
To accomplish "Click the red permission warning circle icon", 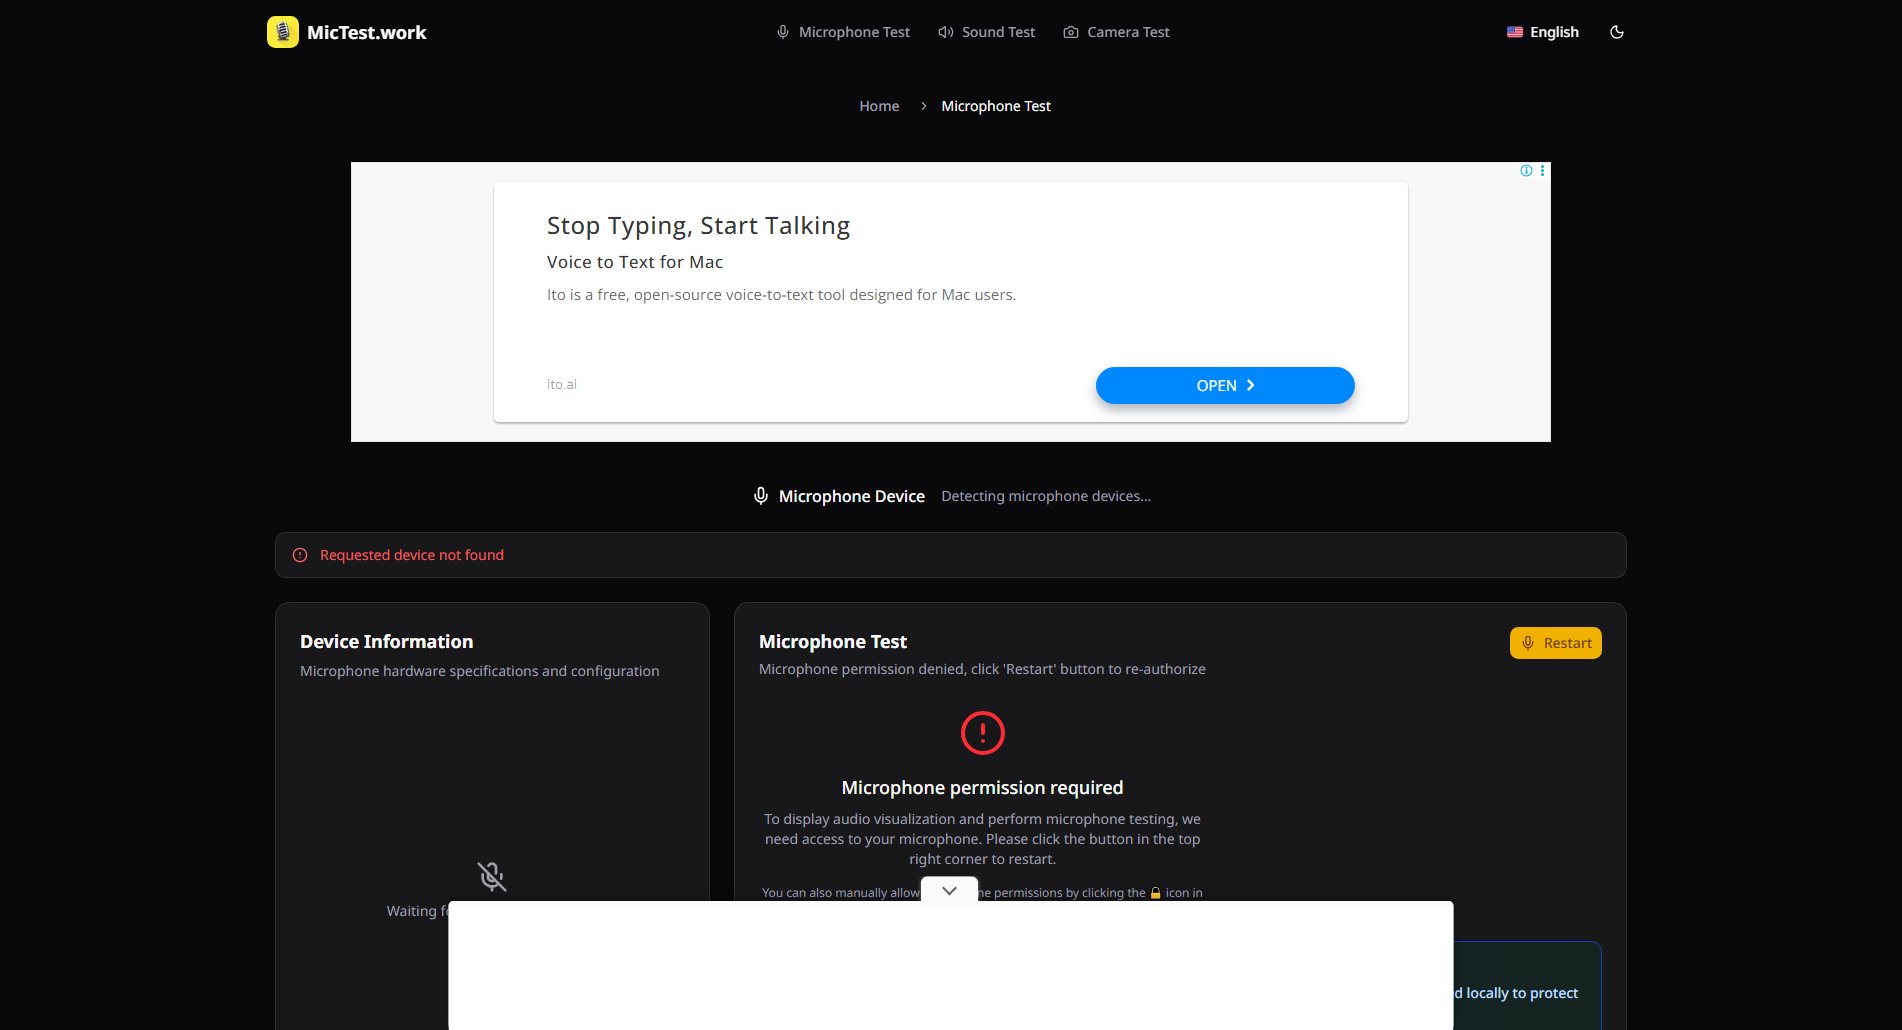I will tap(982, 733).
